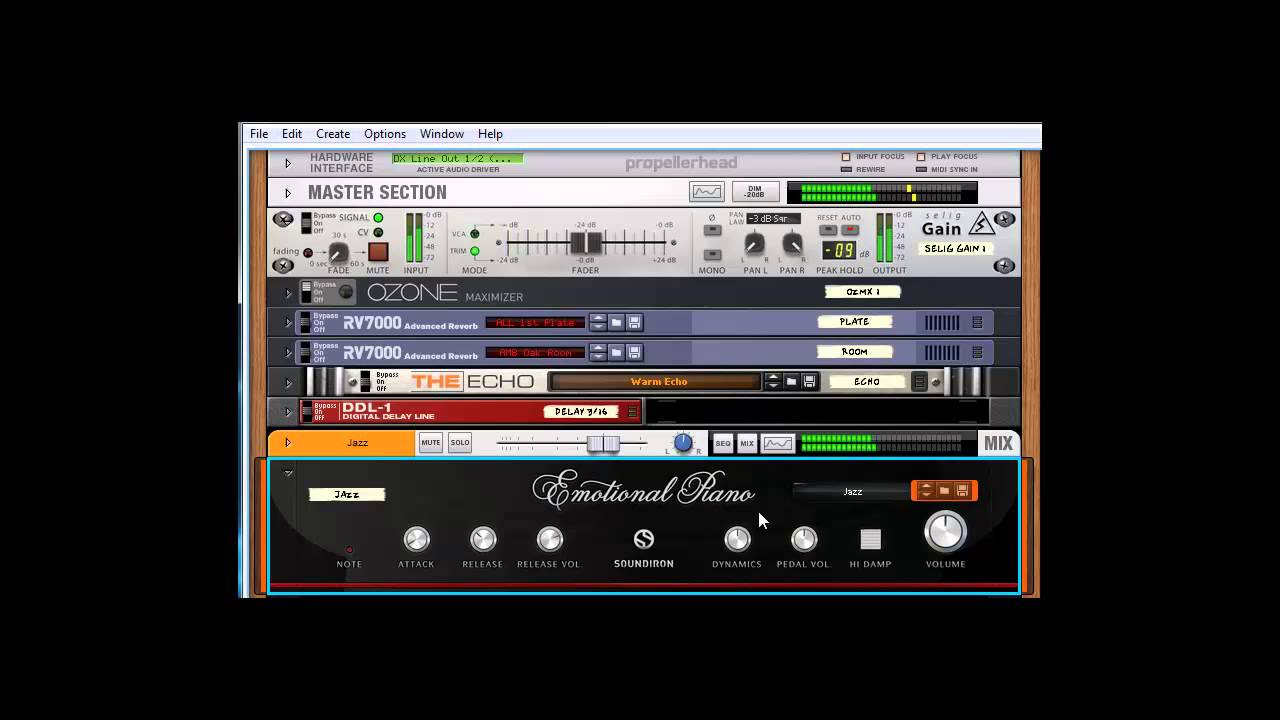1280x720 pixels.
Task: Click the Selig Gain fader handle
Action: 586,242
